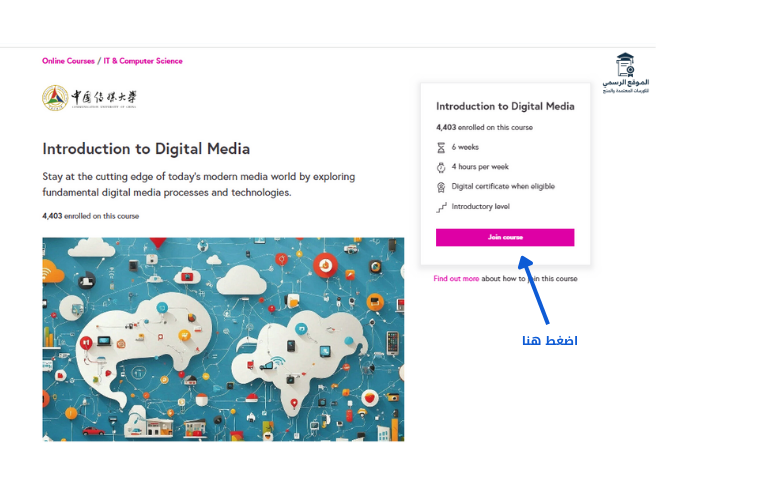This screenshot has height=480, width=758.
Task: Open the Online Courses breadcrumb link
Action: [68, 61]
